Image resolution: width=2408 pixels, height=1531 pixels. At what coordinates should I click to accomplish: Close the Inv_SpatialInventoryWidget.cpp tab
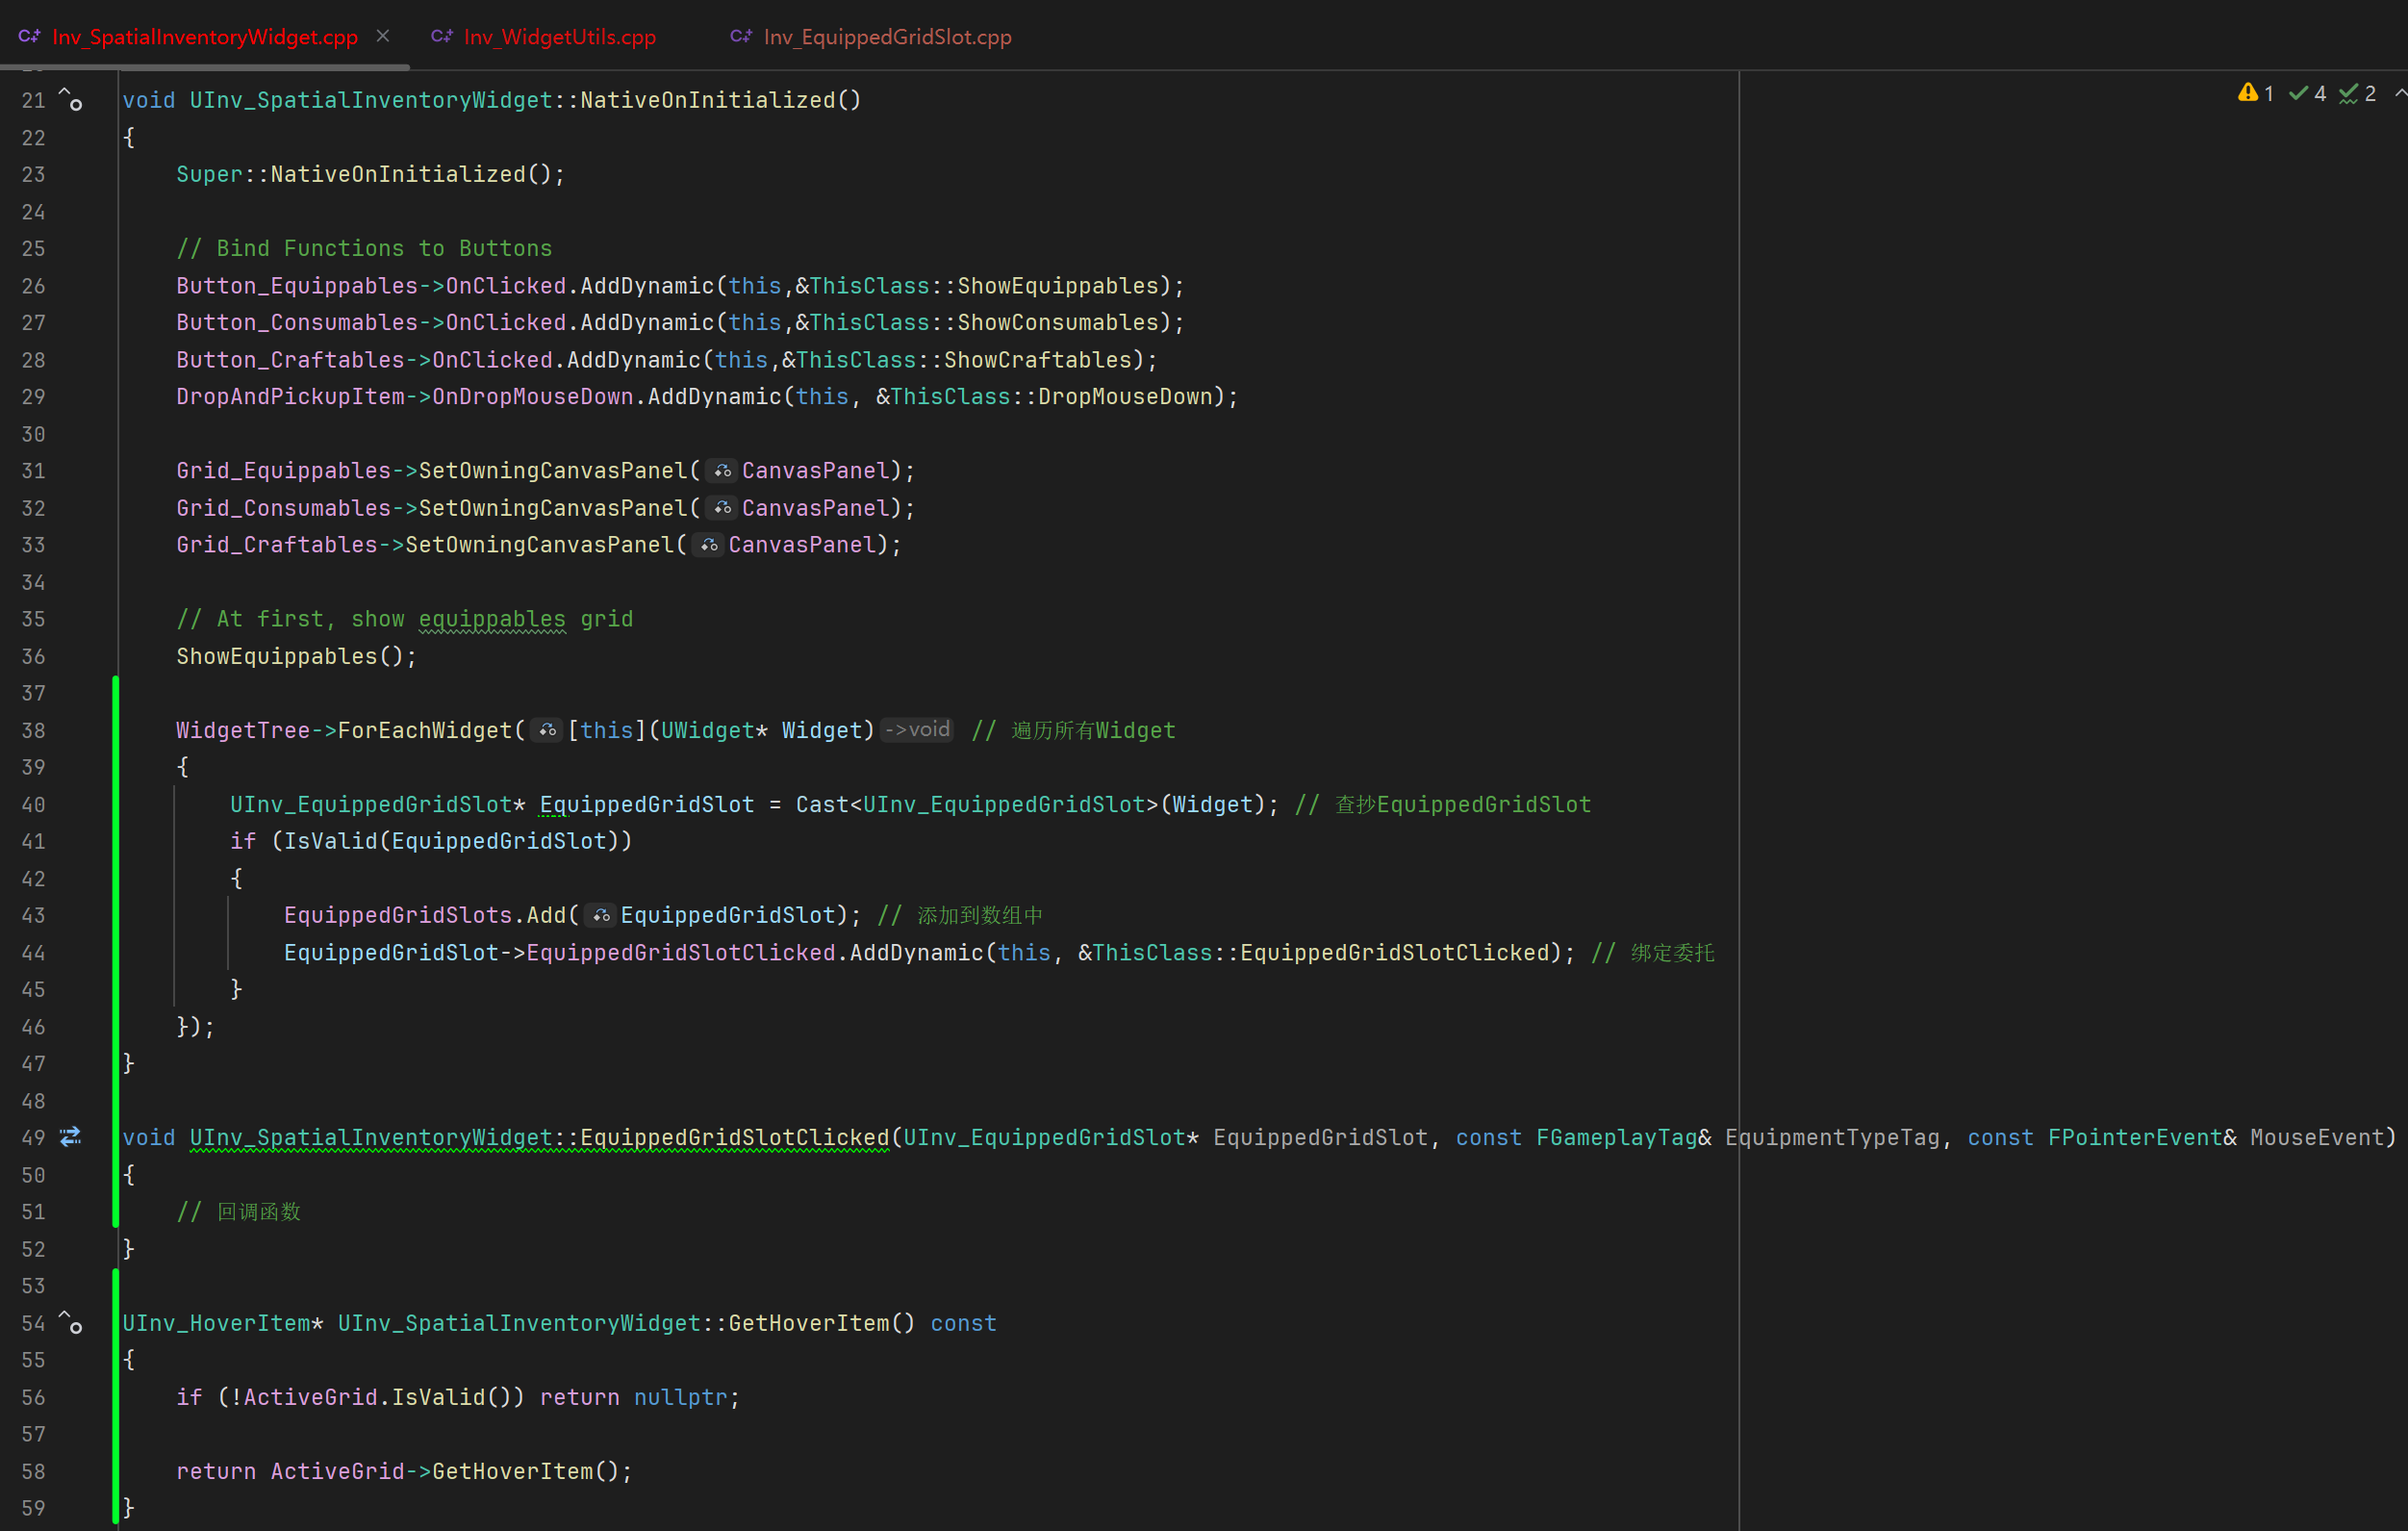[x=383, y=36]
